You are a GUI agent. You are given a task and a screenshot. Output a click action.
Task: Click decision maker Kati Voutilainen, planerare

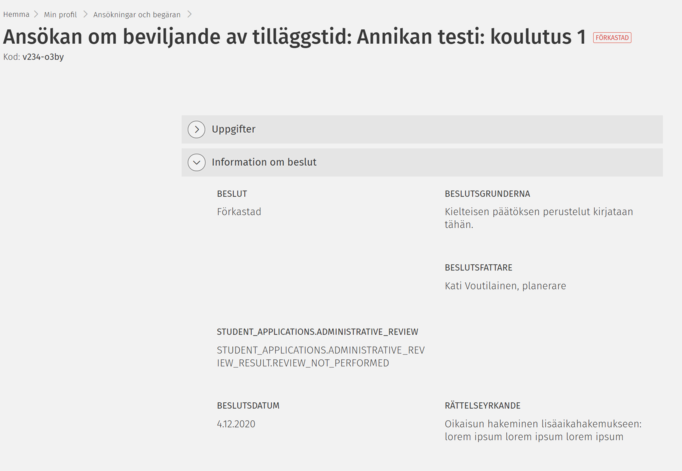pos(505,286)
